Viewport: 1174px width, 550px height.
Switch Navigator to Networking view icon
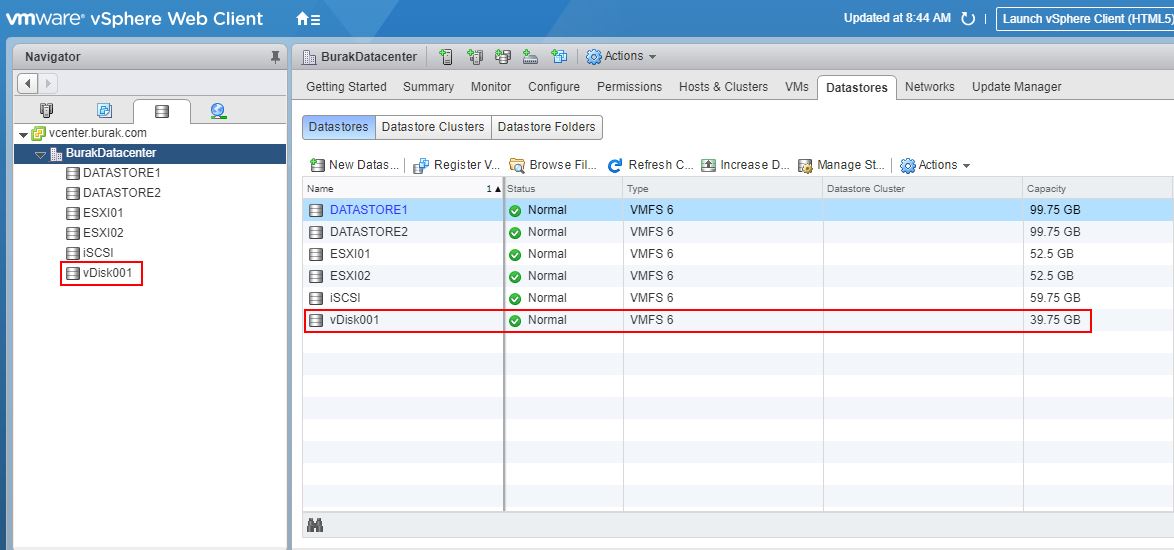[x=218, y=111]
